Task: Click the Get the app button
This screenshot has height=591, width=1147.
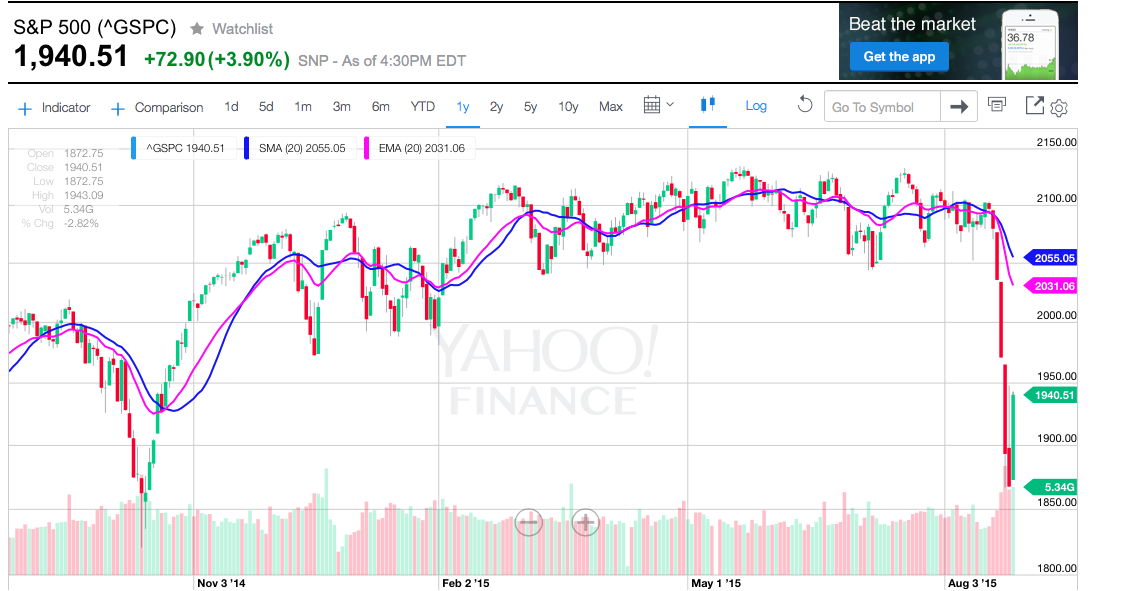Action: pyautogui.click(x=899, y=57)
